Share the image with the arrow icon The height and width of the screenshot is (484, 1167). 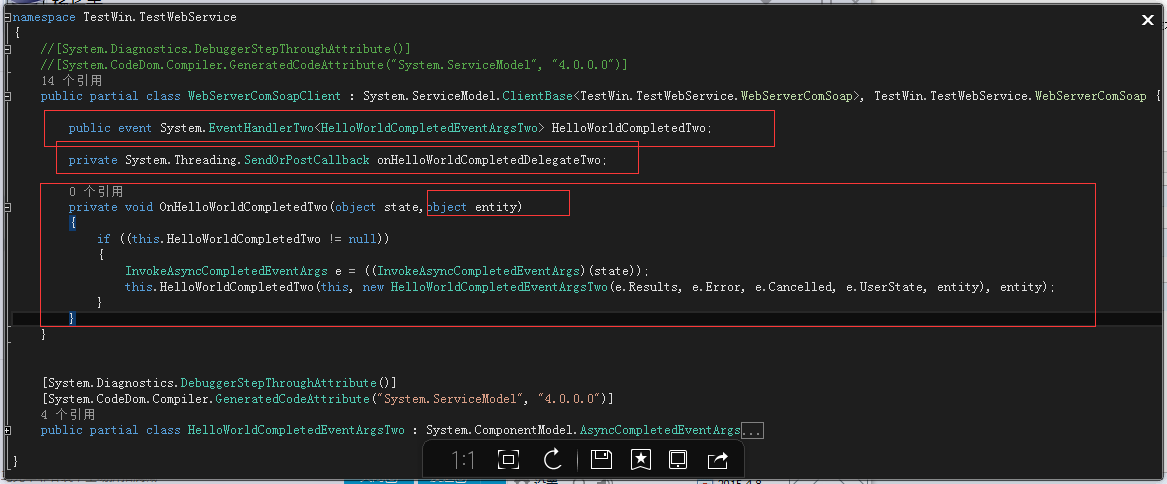[717, 460]
